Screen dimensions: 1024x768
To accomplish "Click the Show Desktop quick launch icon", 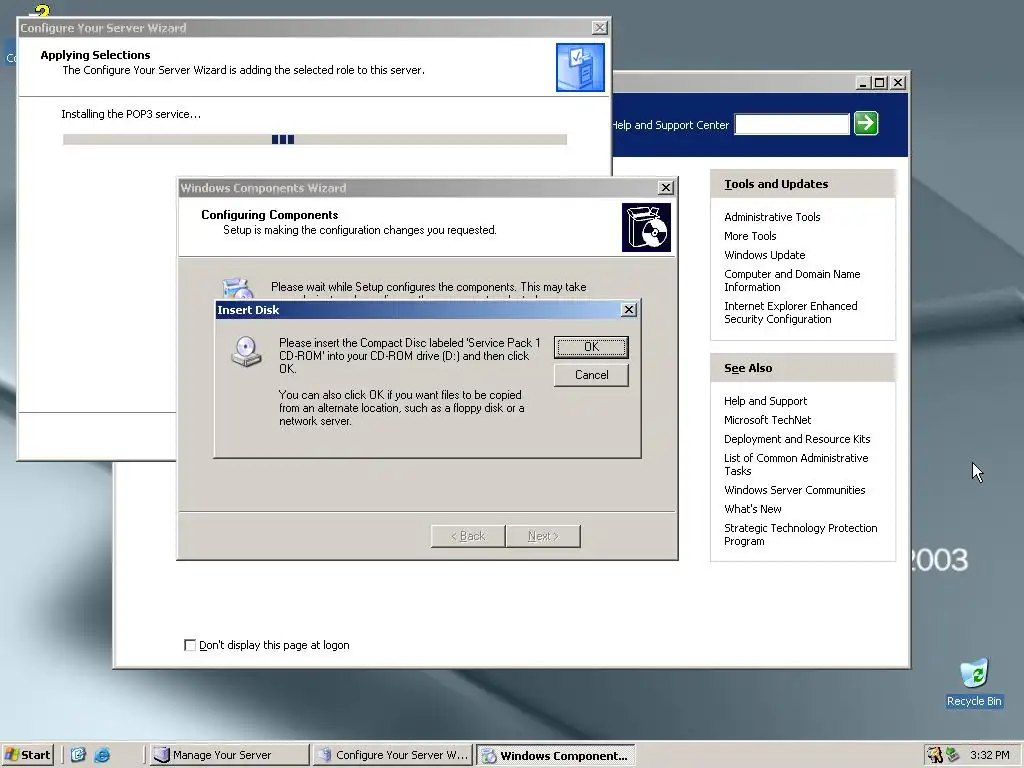I will tap(78, 755).
